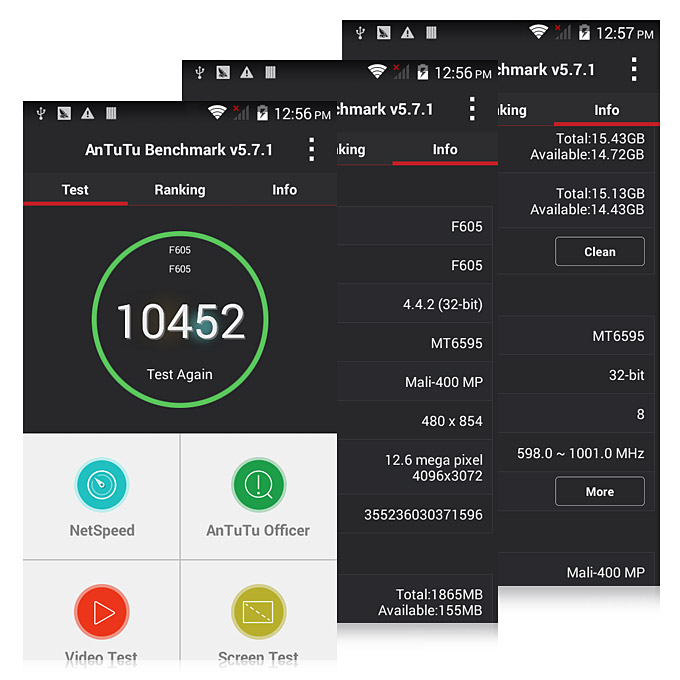Tap the 10452 benchmark score
The width and height of the screenshot is (680, 680).
180,322
